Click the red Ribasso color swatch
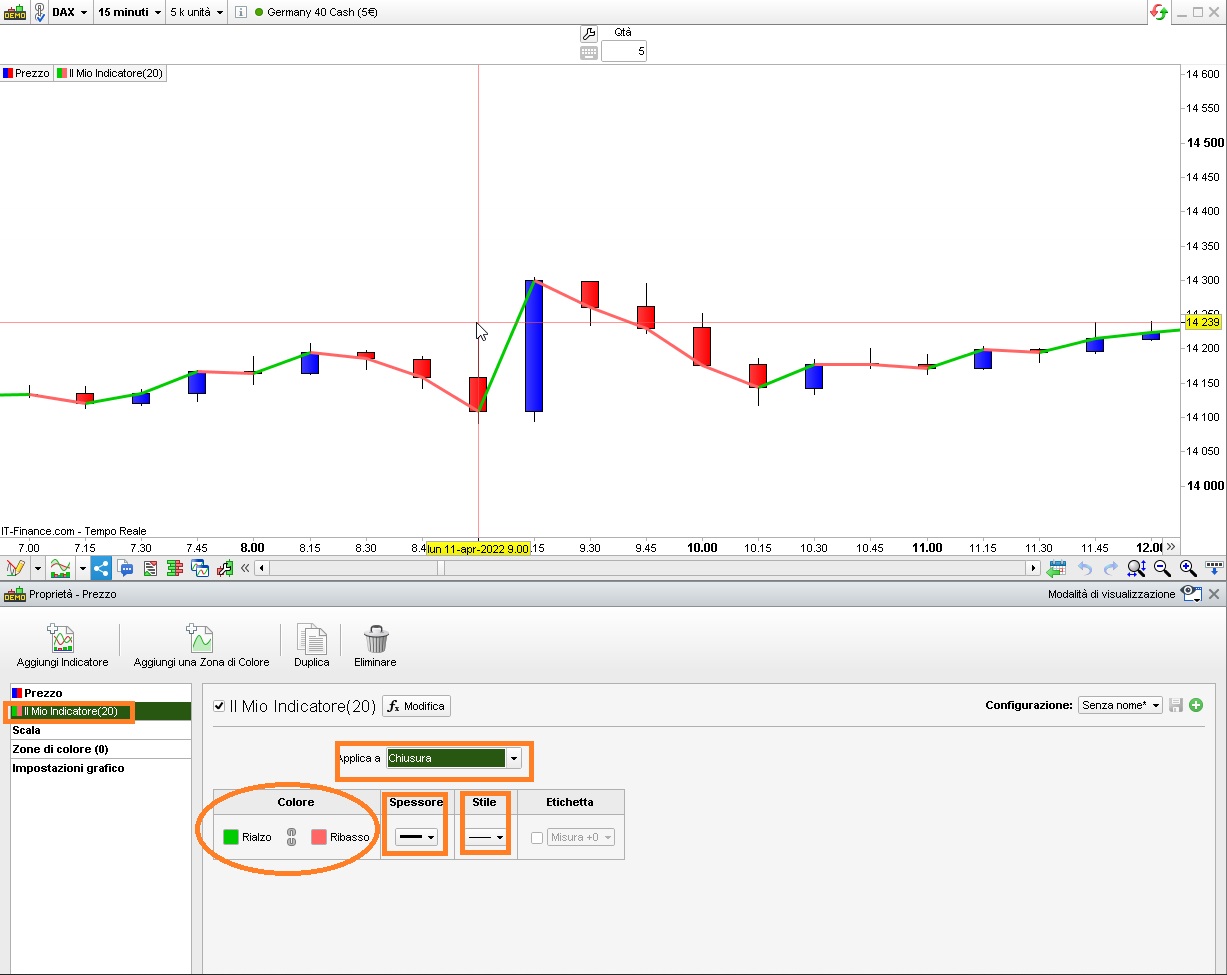1227x975 pixels. click(319, 837)
